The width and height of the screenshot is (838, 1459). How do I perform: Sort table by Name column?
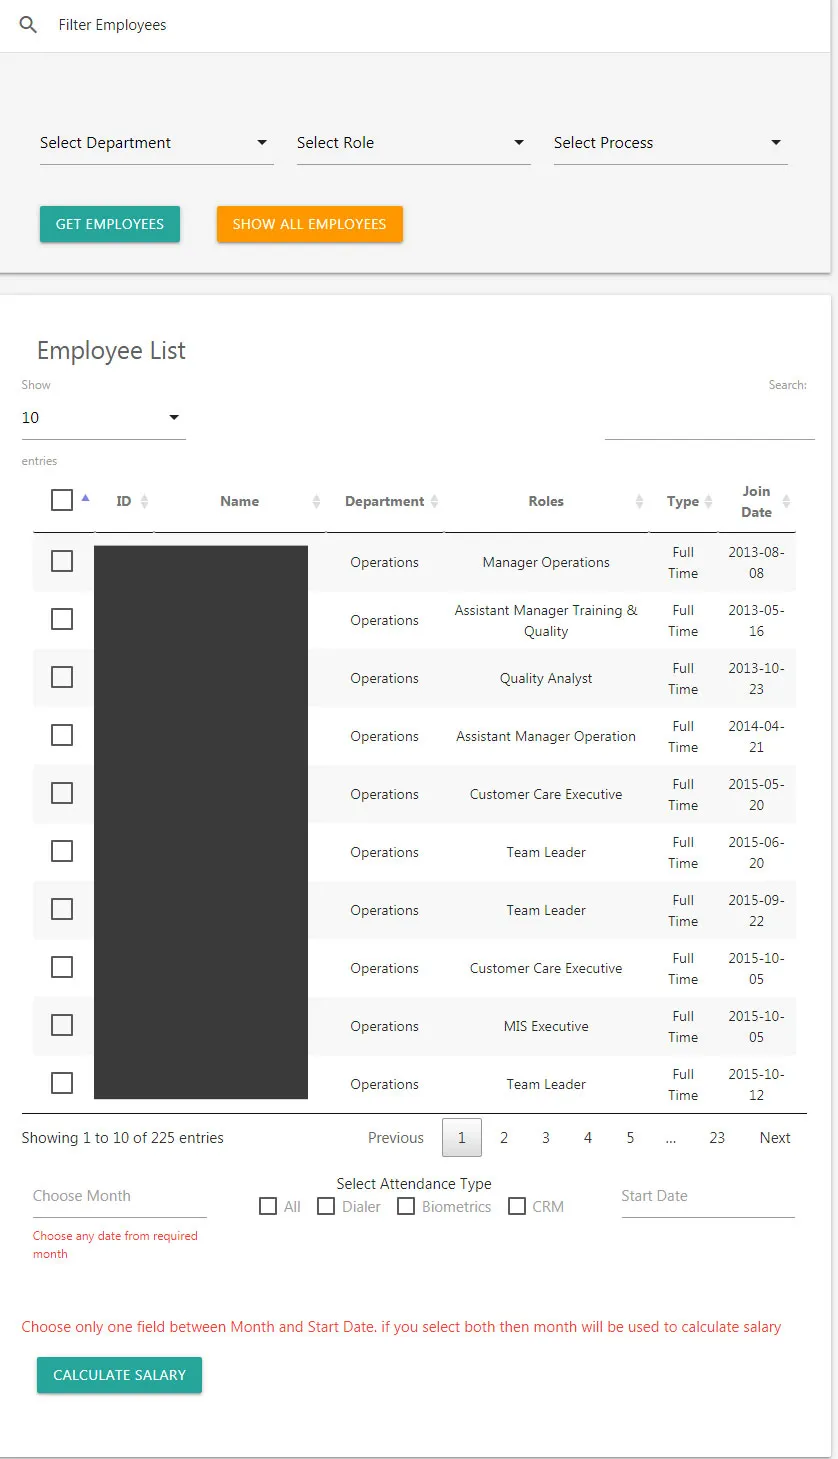coord(240,501)
